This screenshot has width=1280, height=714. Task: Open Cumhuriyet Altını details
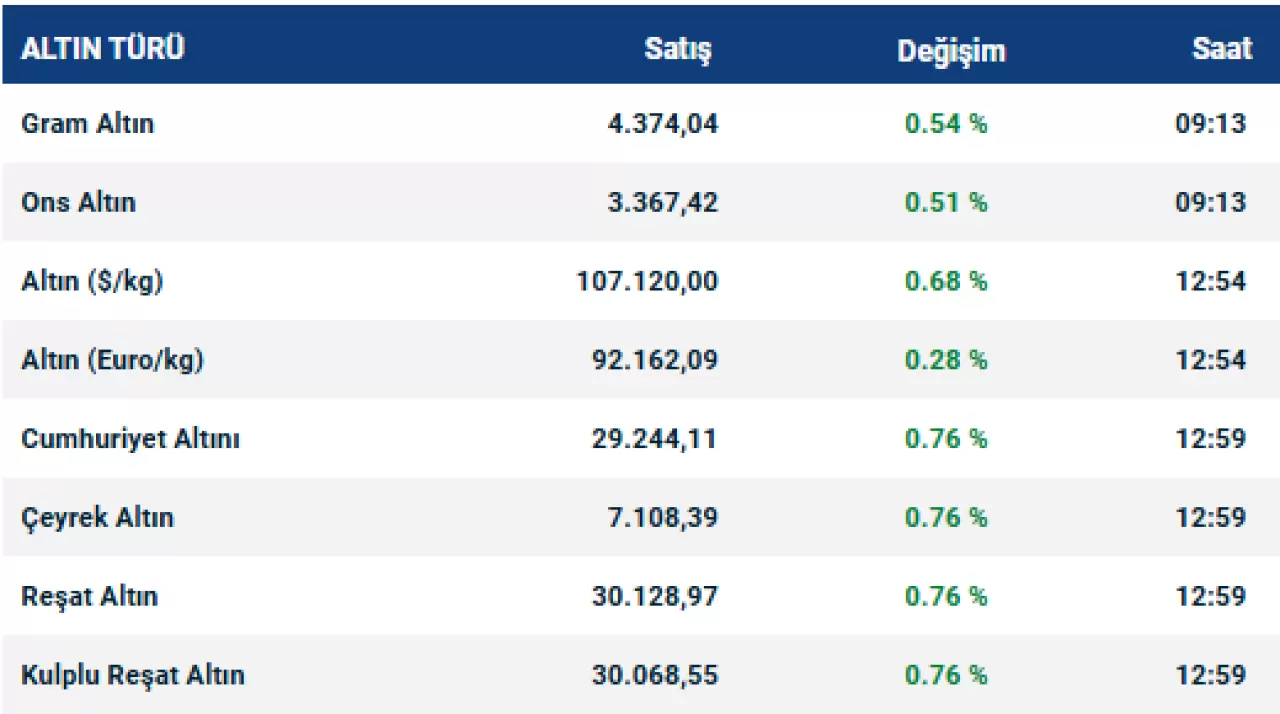click(x=130, y=439)
